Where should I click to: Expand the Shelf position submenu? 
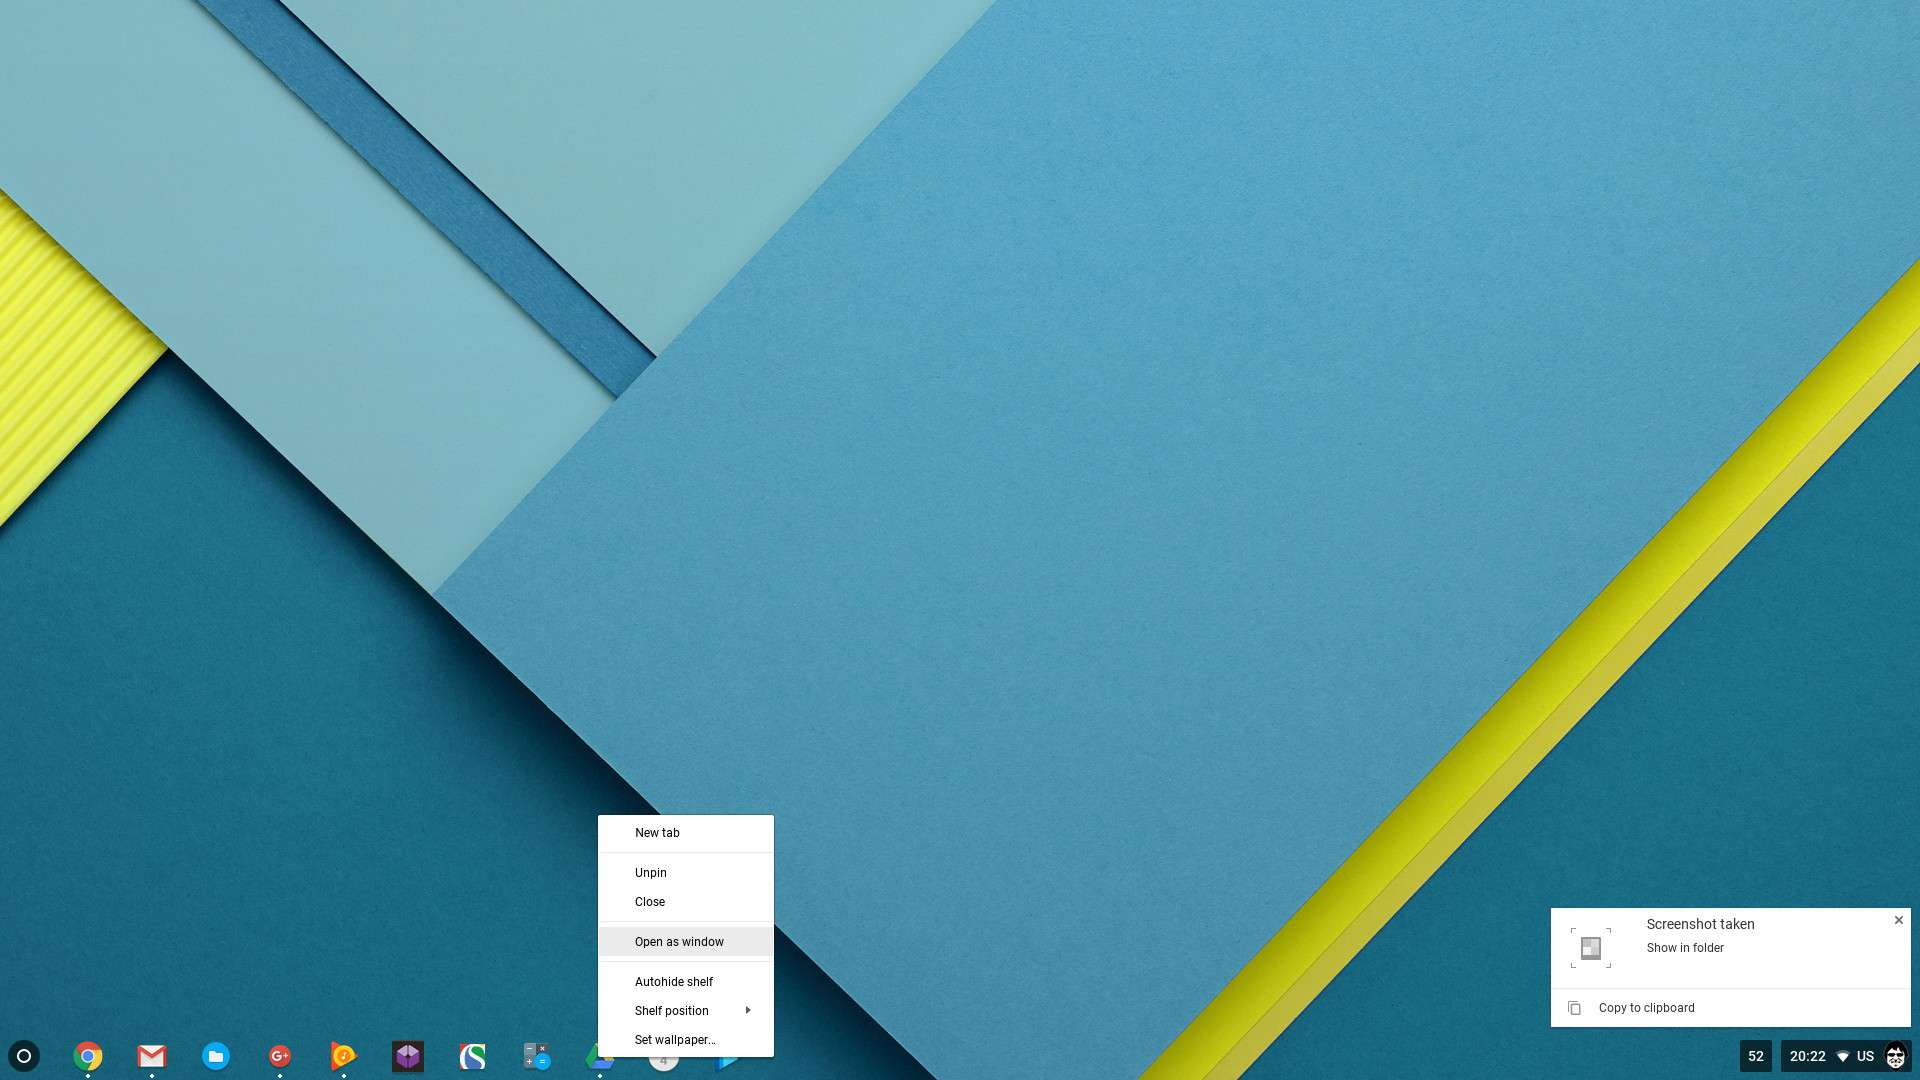[686, 1011]
